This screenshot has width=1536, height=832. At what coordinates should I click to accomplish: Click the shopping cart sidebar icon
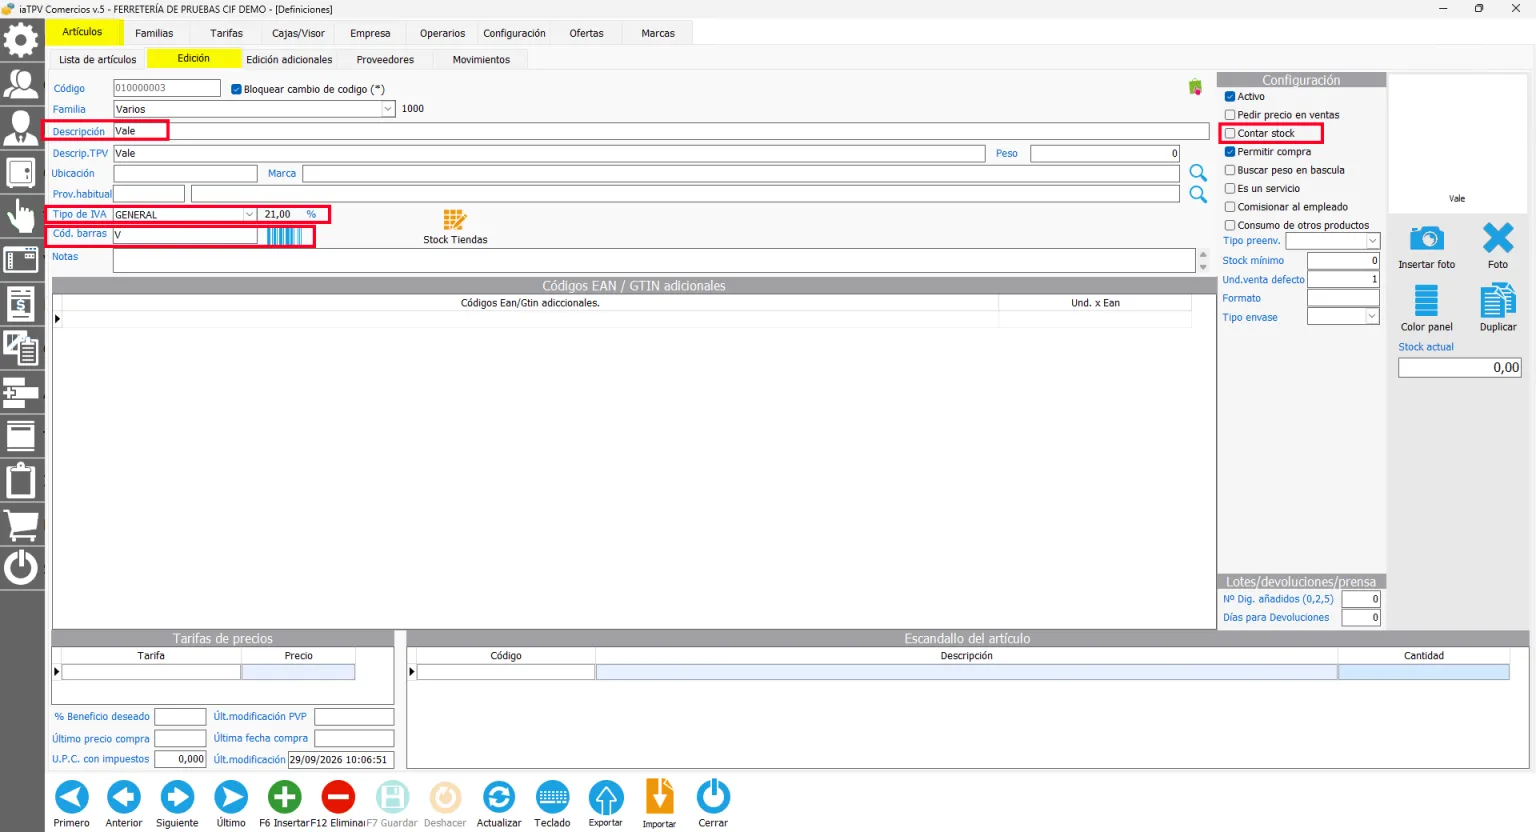tap(21, 524)
